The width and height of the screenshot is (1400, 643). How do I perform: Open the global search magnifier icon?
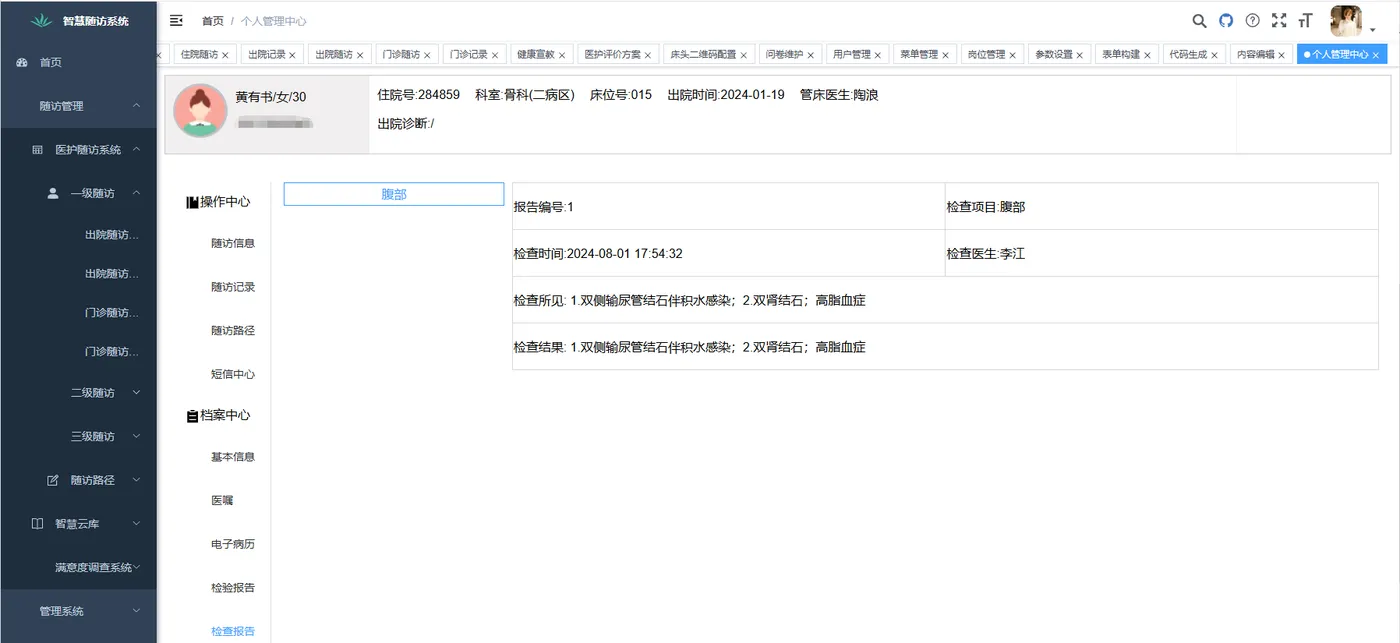pos(1199,19)
